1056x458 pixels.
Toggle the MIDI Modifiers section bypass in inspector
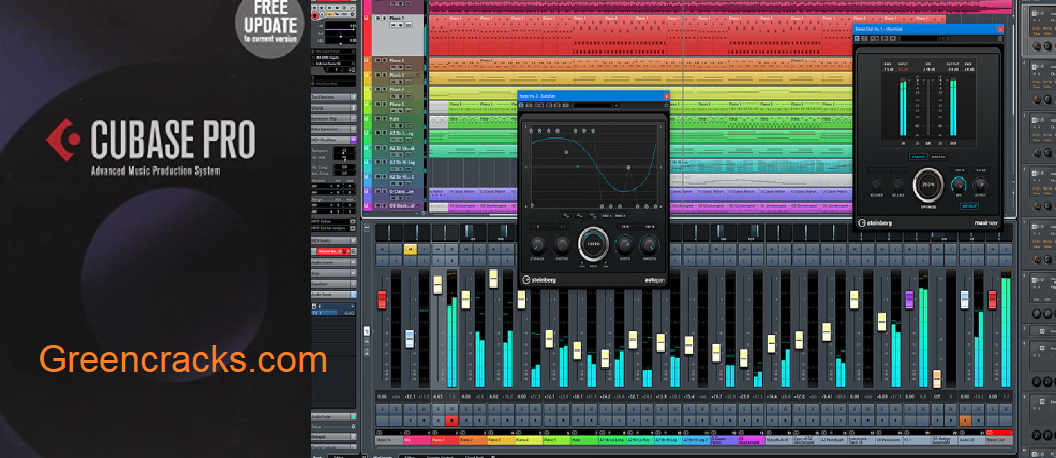pos(352,139)
